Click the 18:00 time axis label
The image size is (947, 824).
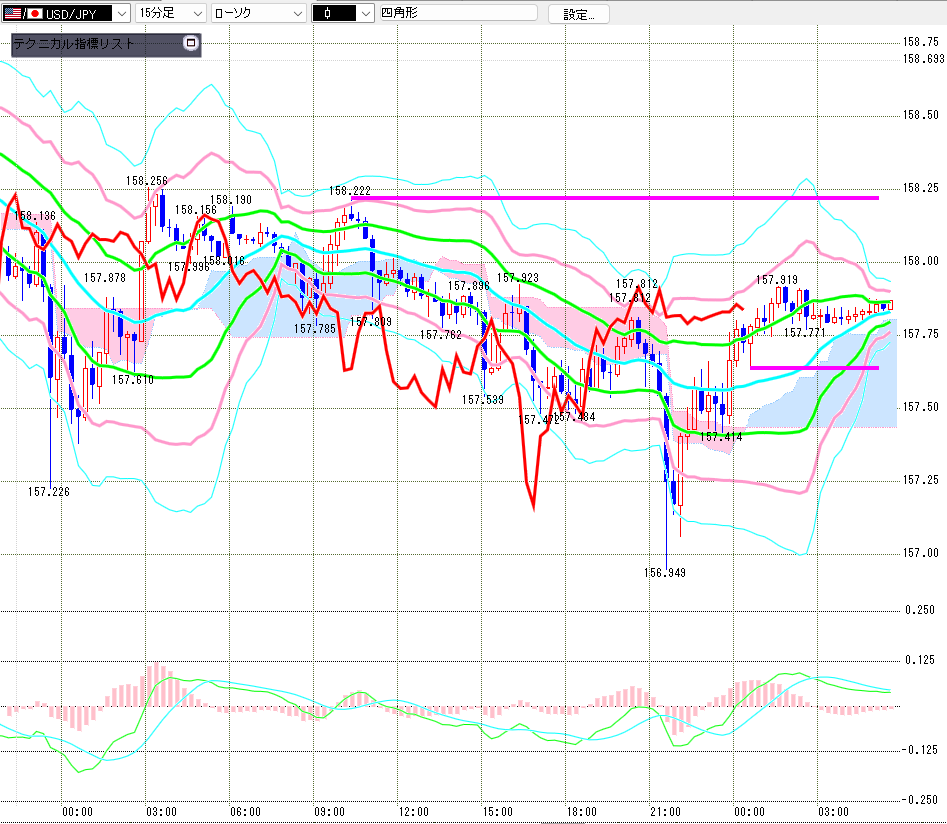582,811
